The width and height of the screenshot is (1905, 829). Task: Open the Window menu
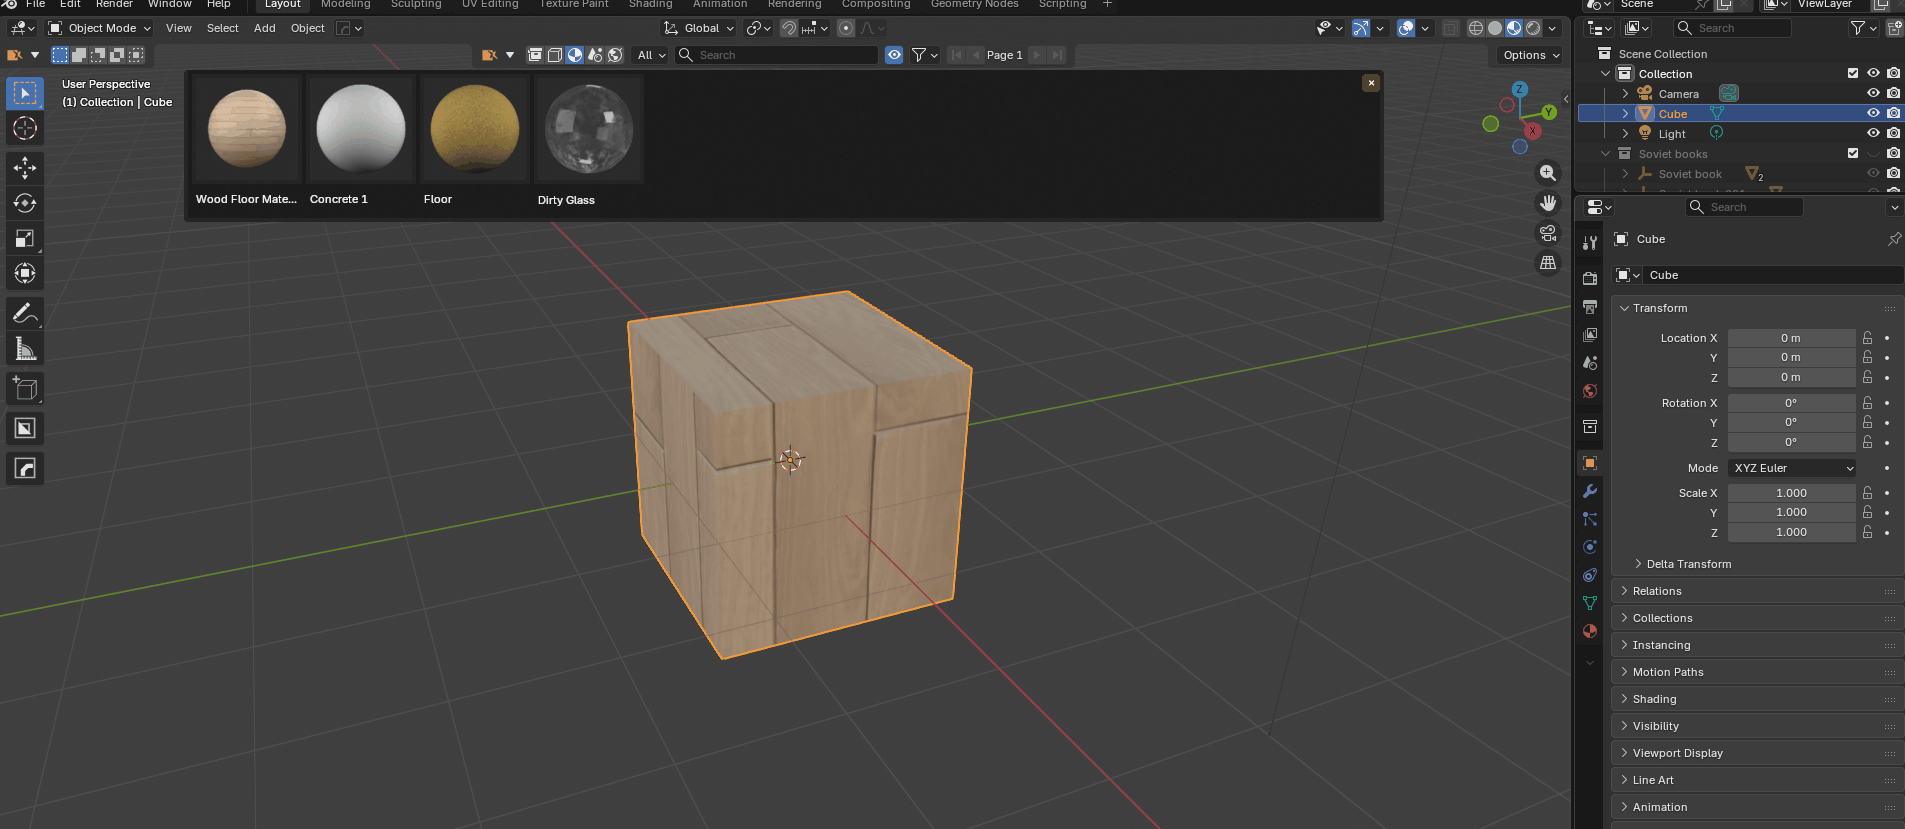point(169,4)
